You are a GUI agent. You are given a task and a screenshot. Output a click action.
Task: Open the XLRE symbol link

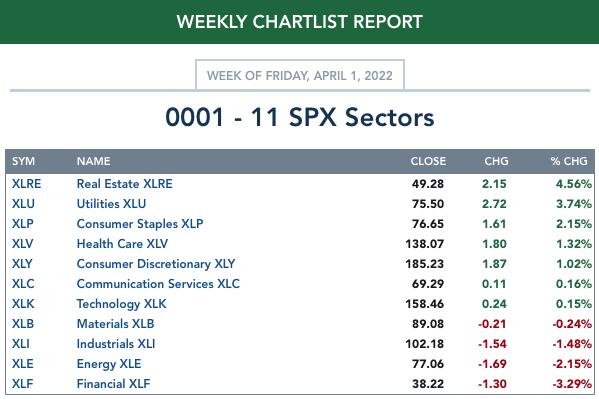(26, 184)
